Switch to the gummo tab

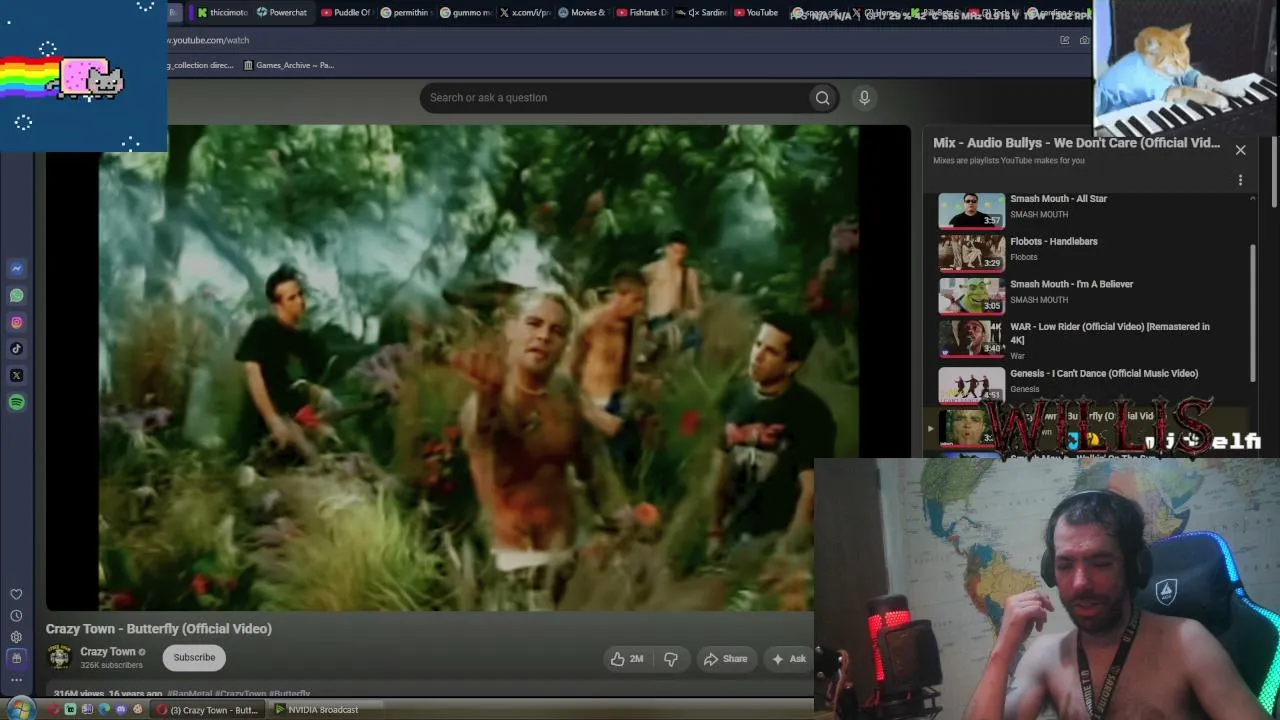tap(465, 13)
